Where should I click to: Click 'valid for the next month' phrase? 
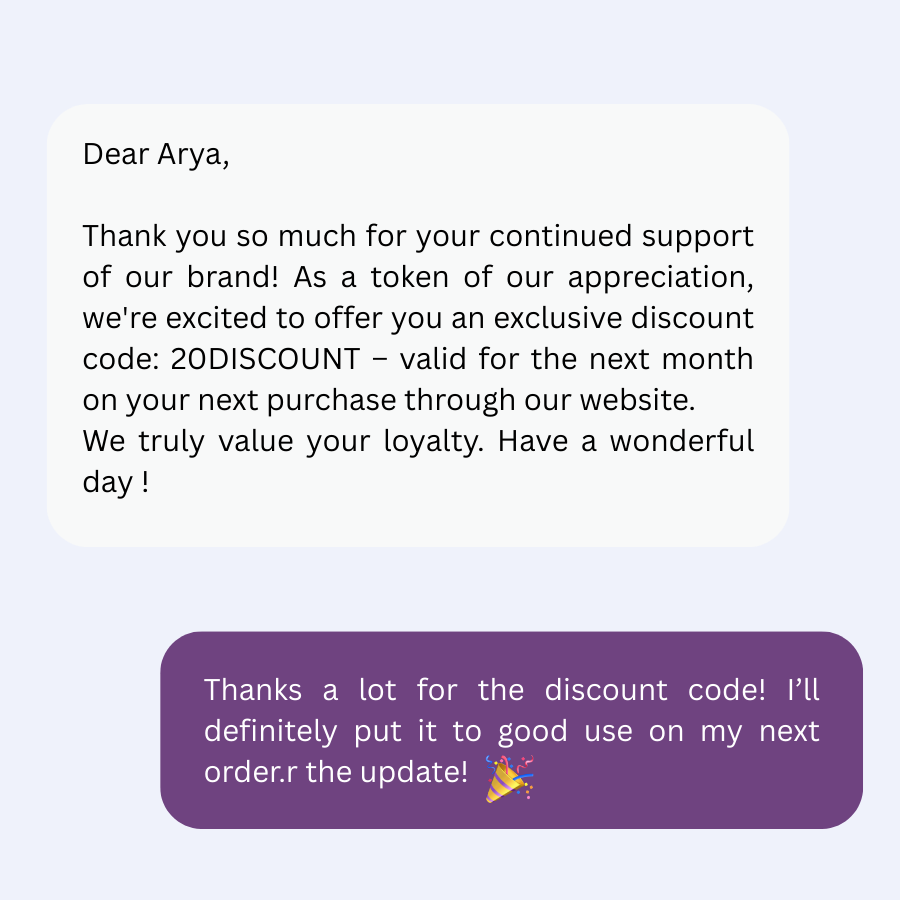tap(576, 359)
